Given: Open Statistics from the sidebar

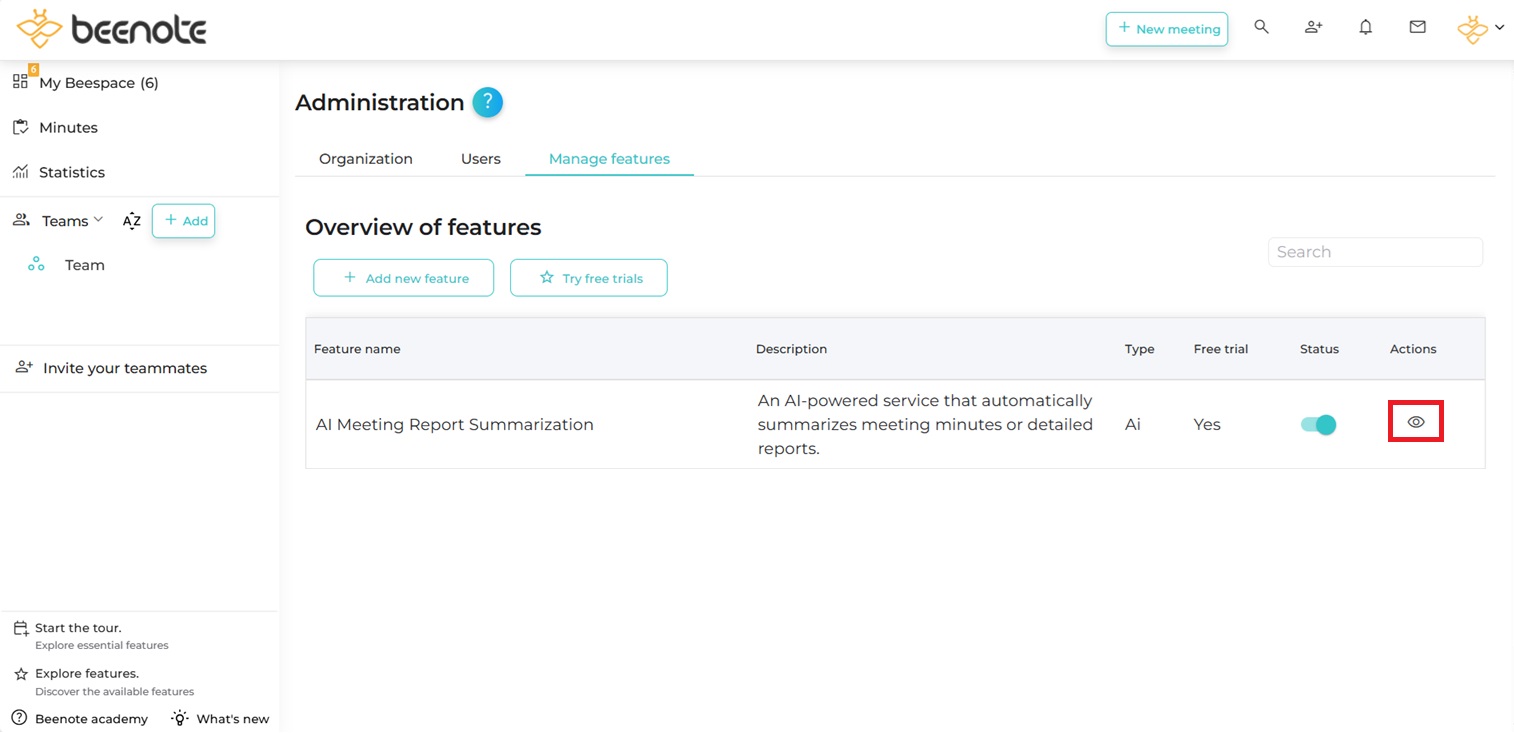Looking at the screenshot, I should tap(71, 172).
